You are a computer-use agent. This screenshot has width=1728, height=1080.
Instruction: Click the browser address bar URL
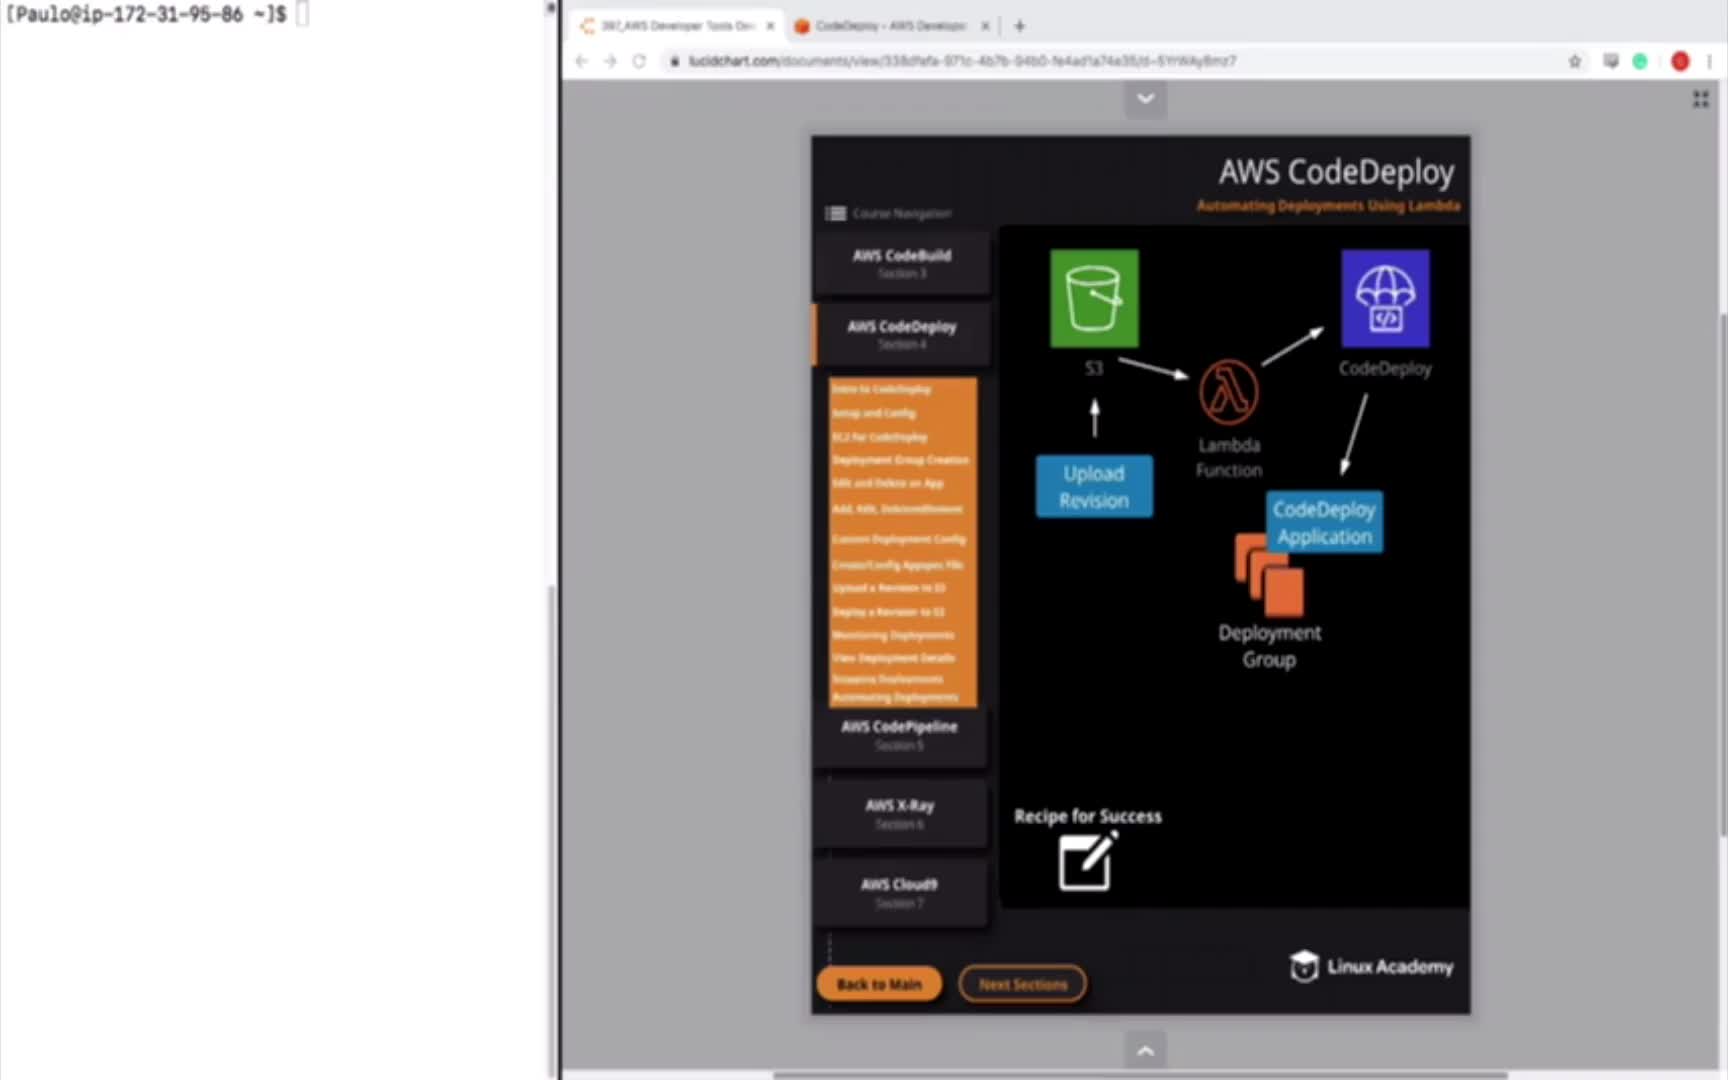coord(962,61)
